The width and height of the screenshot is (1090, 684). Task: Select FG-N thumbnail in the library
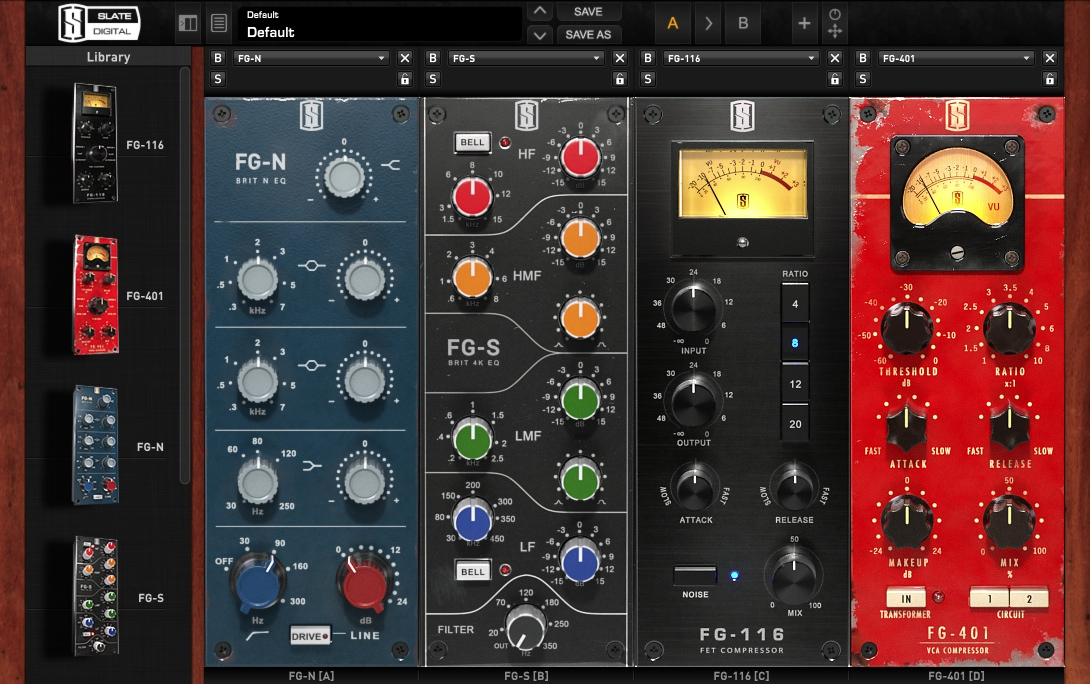(95, 446)
